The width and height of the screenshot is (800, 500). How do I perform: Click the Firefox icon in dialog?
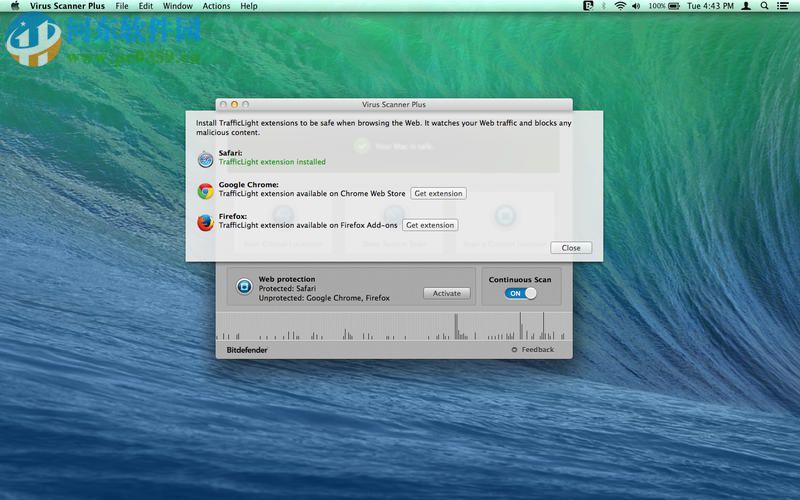click(206, 222)
